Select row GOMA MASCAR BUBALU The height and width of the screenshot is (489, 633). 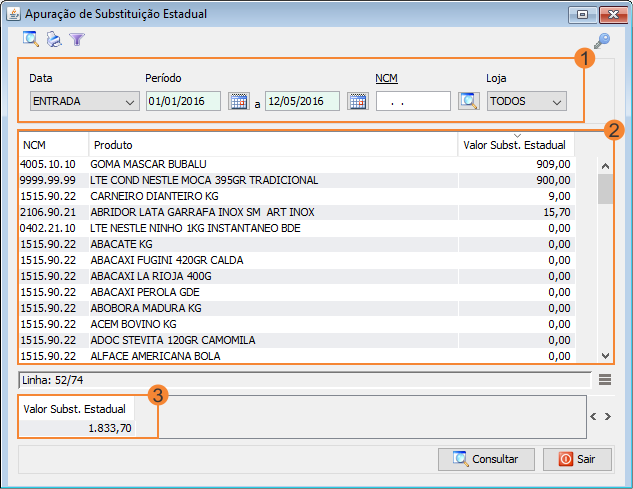[x=297, y=164]
